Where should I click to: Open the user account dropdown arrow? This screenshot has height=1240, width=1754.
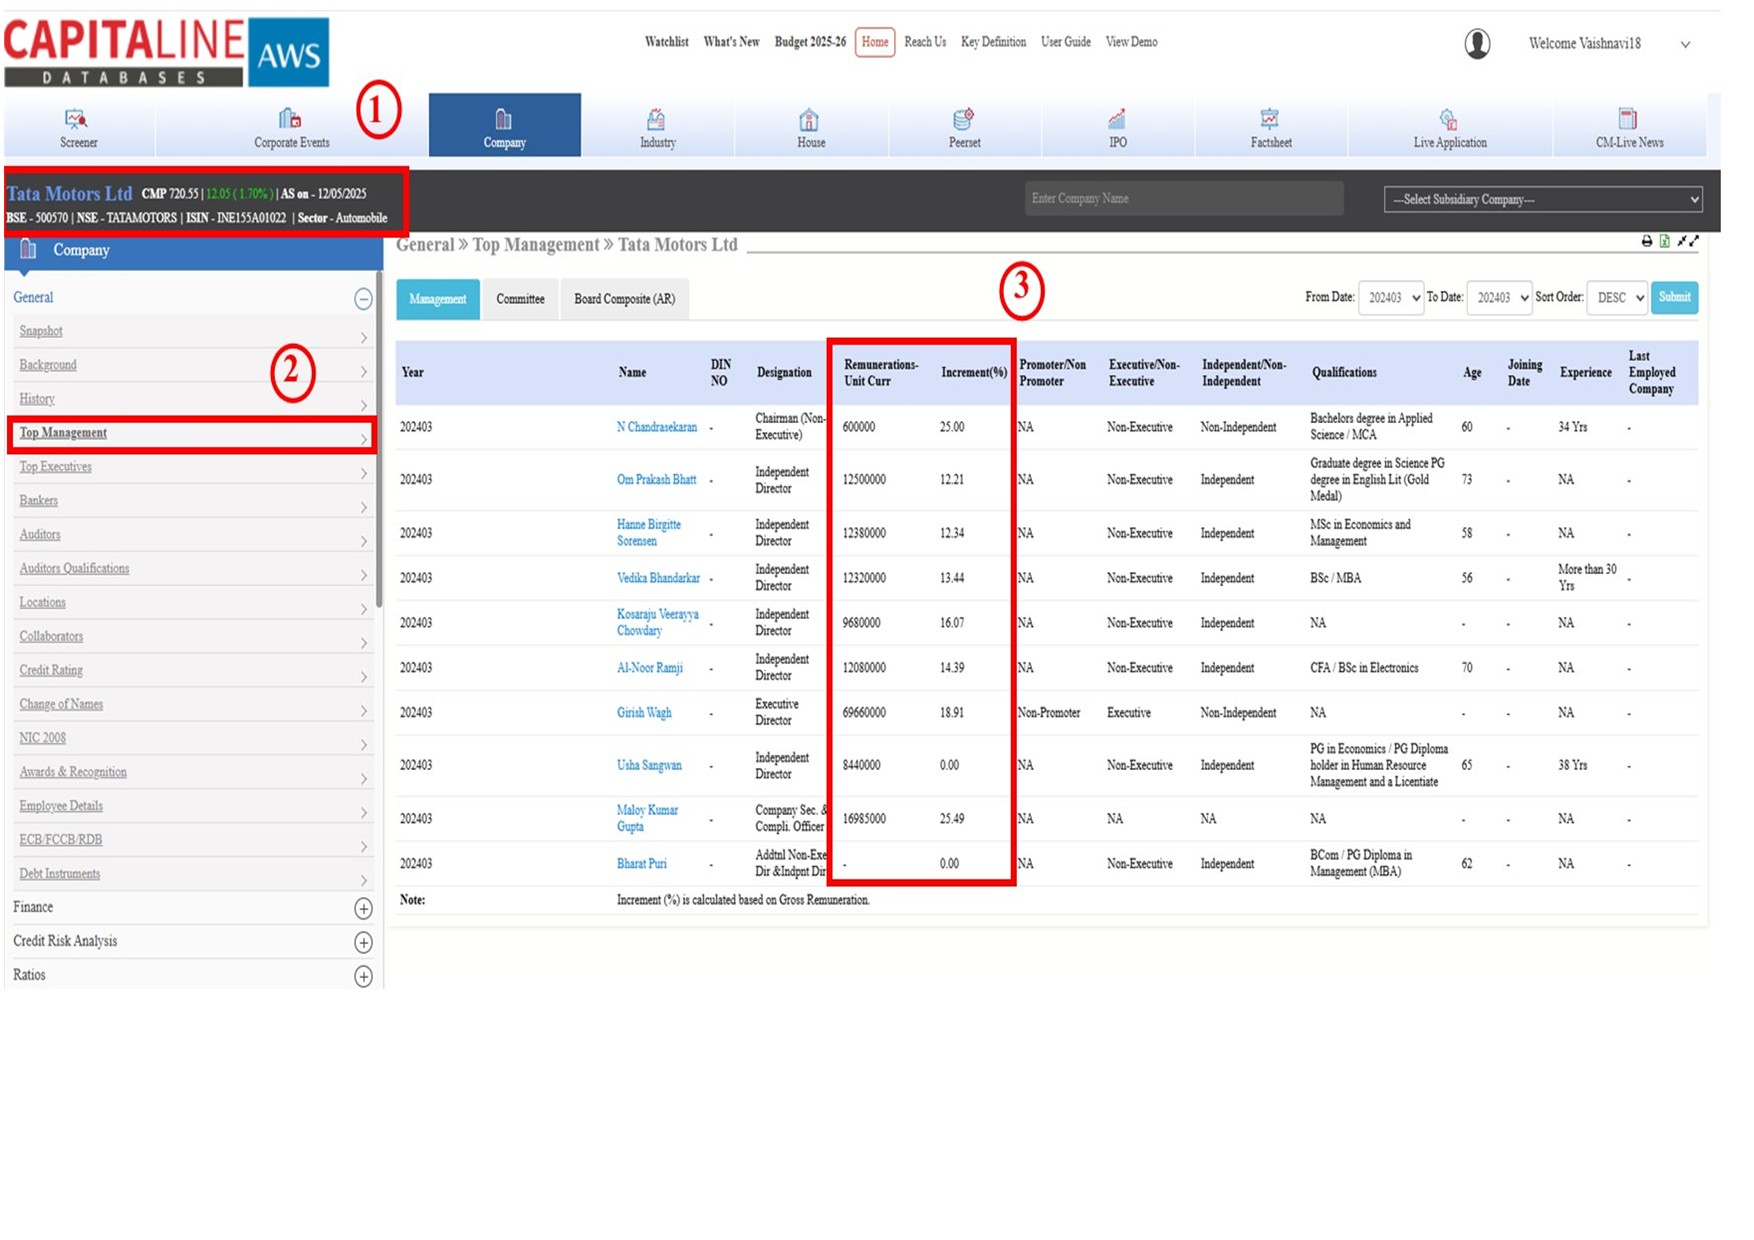point(1685,44)
